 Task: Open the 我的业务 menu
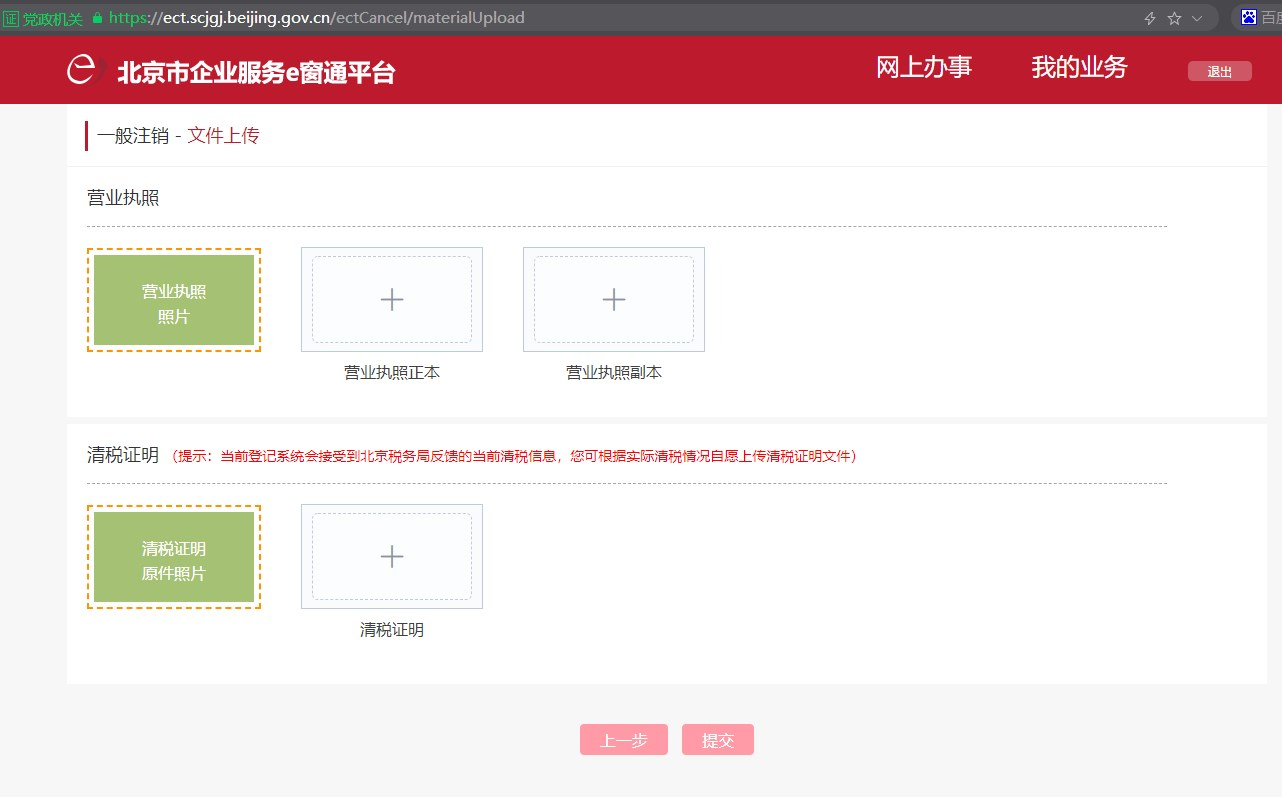click(1079, 67)
